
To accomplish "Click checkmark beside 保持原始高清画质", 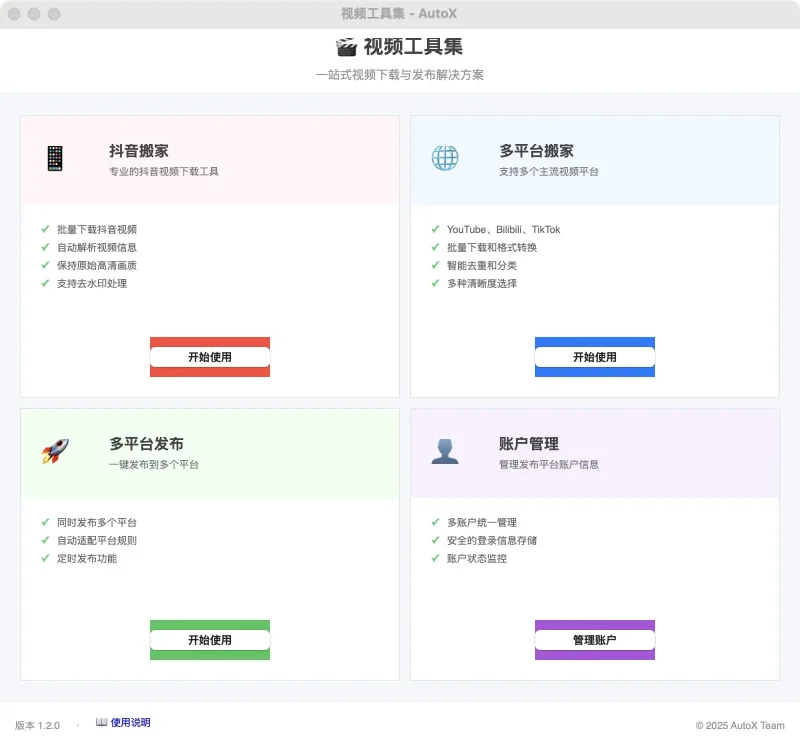I will click(45, 265).
